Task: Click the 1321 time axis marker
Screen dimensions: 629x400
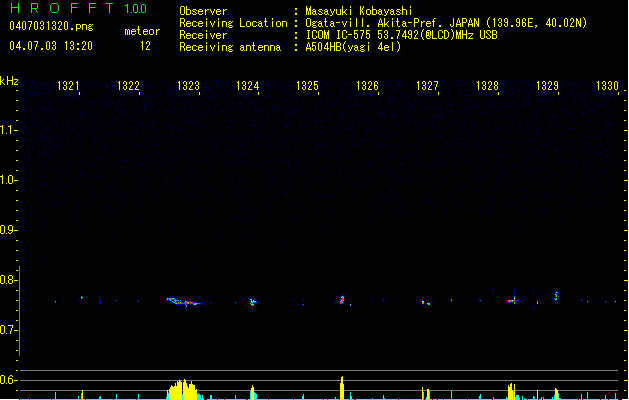Action: [x=68, y=86]
